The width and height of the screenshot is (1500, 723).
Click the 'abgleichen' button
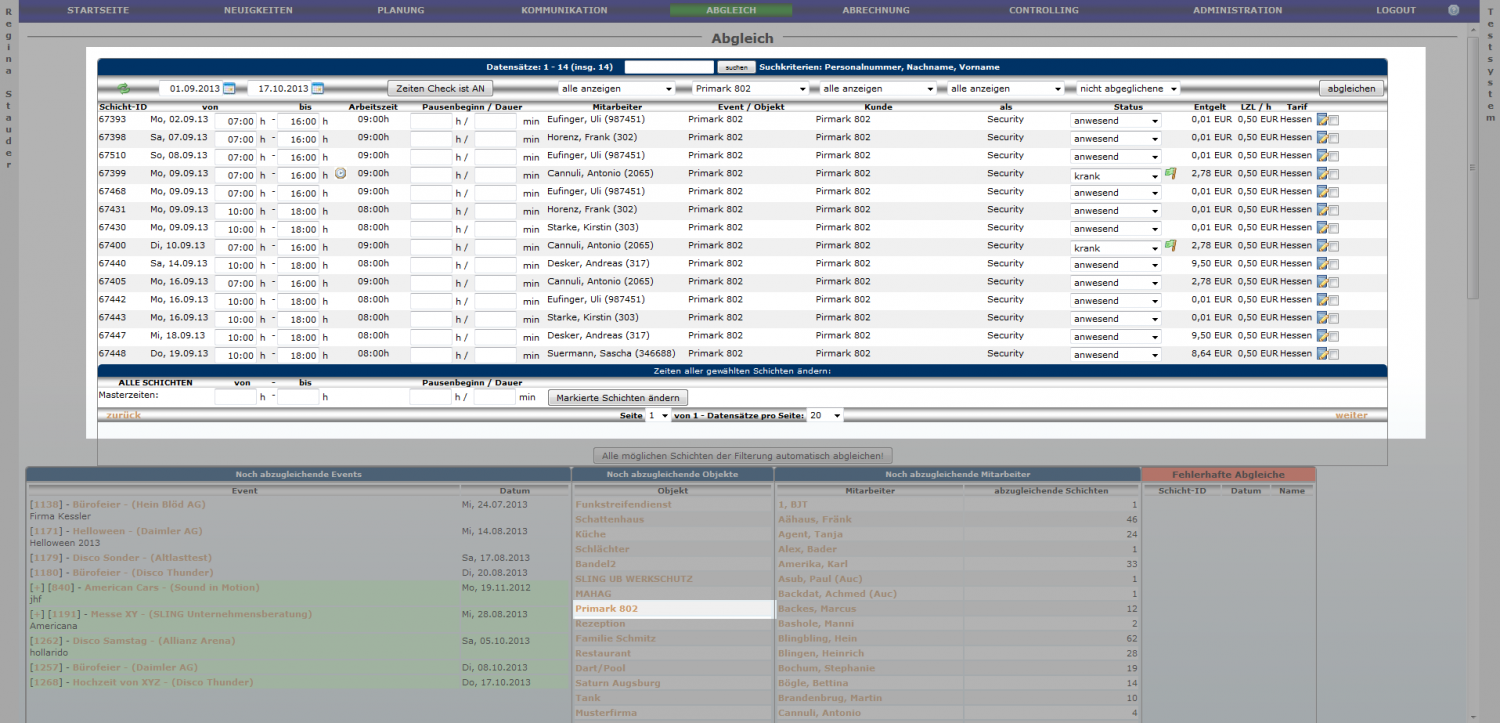tap(1351, 89)
